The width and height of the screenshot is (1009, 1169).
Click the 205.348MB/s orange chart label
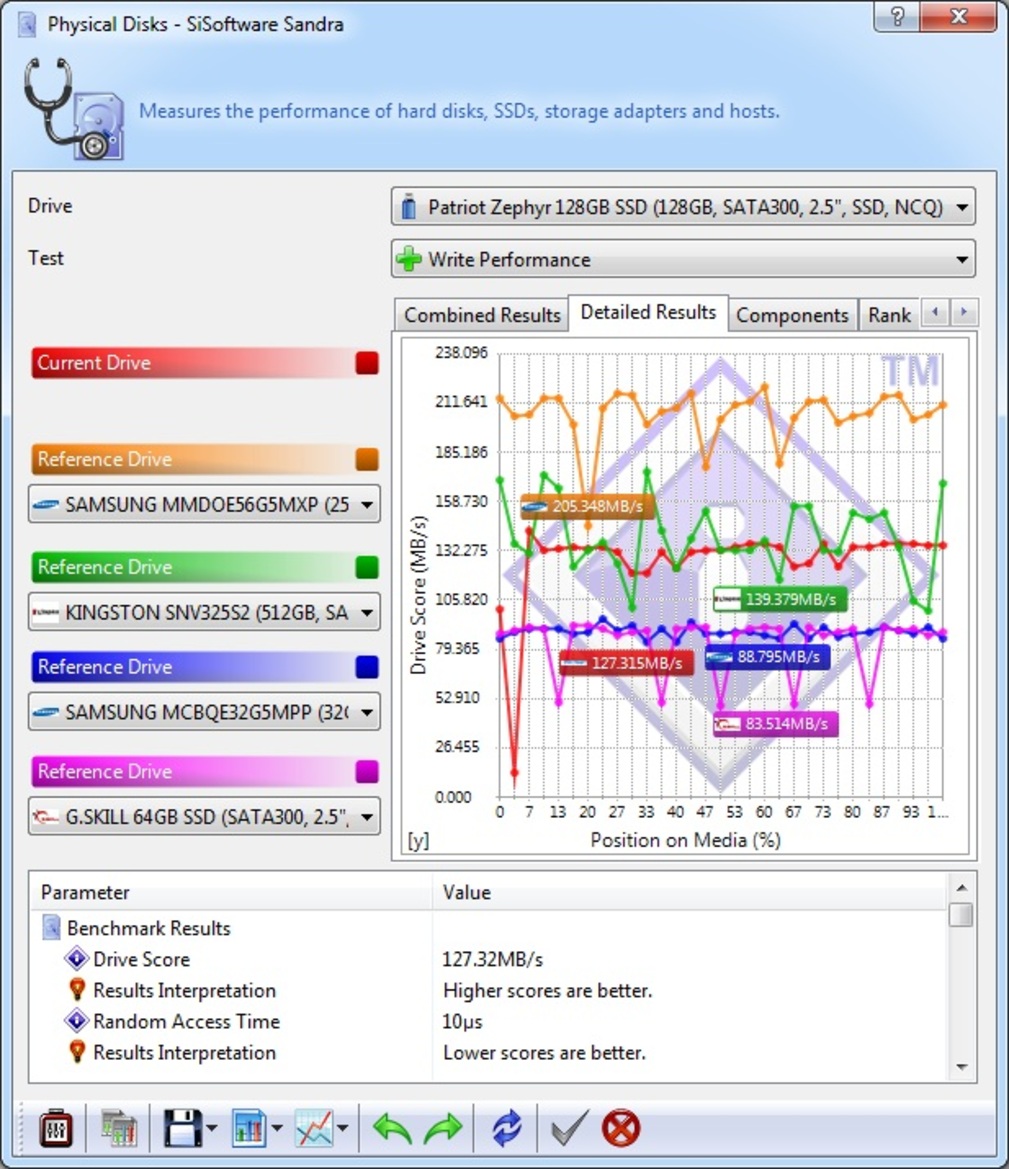pyautogui.click(x=588, y=507)
